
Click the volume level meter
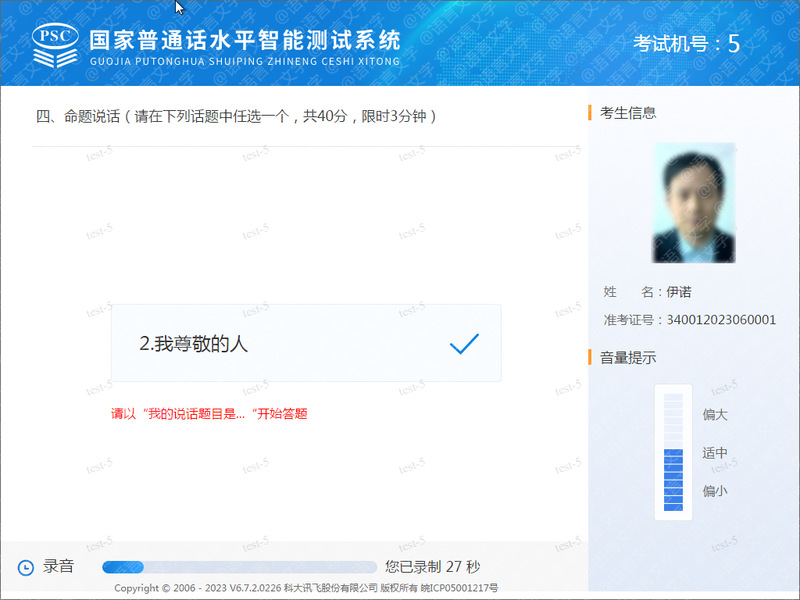point(673,452)
